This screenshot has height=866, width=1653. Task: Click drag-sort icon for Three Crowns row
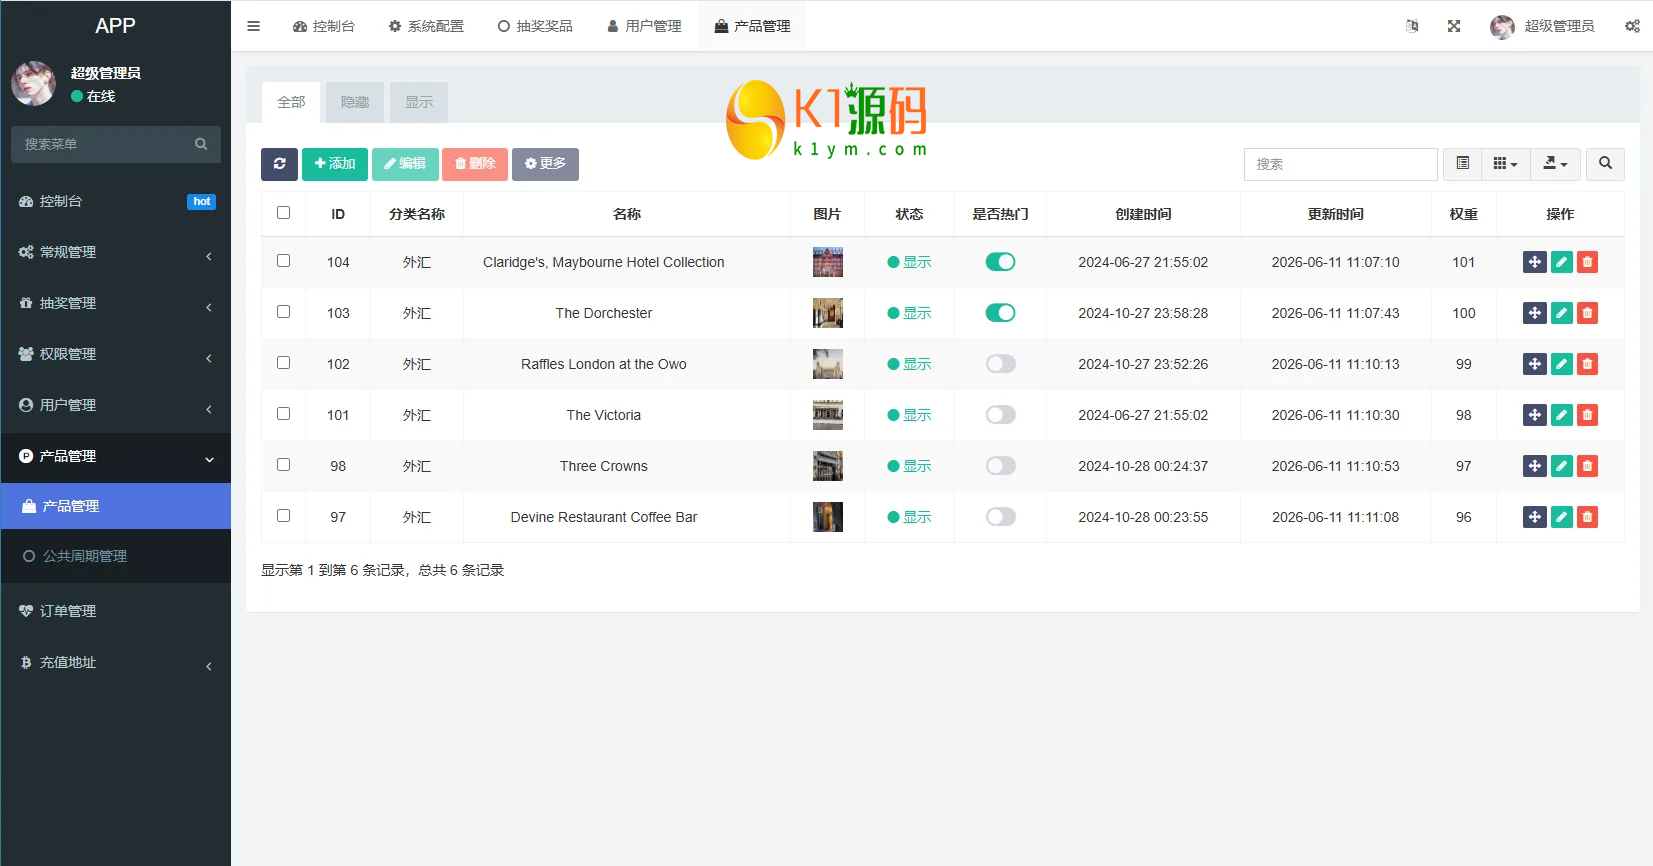point(1535,466)
